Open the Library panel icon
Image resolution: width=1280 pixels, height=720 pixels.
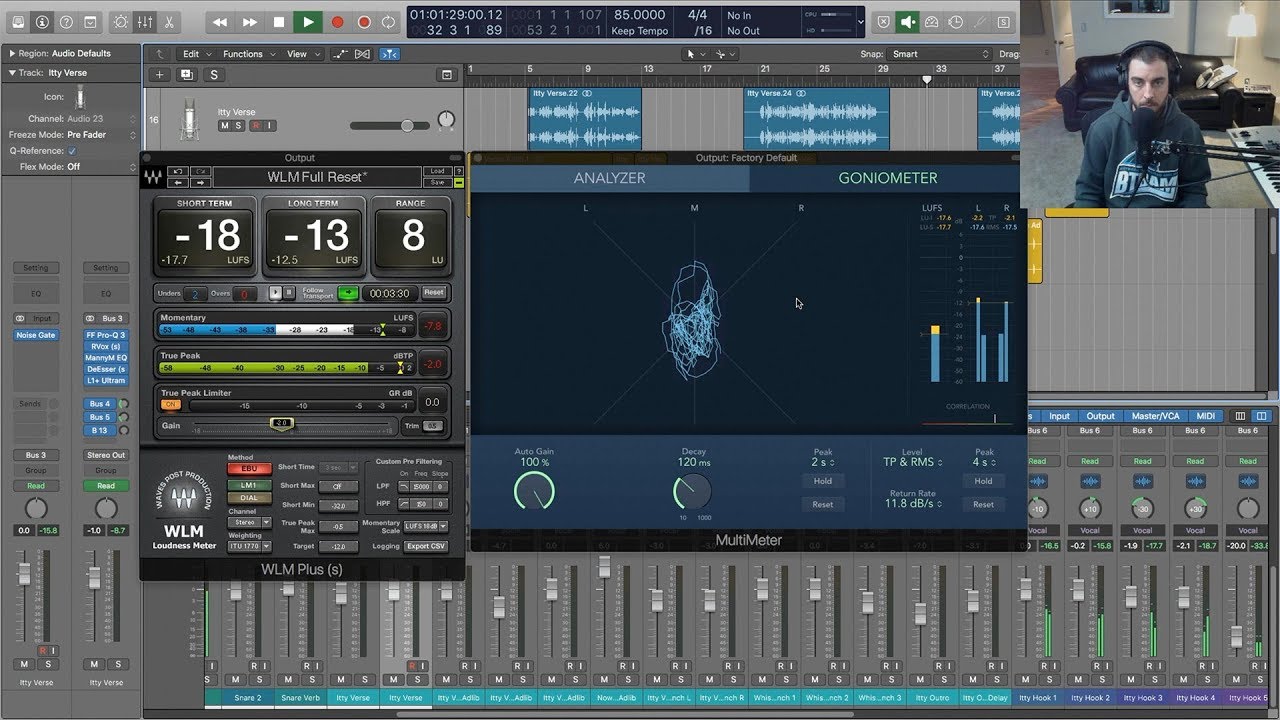coord(16,22)
